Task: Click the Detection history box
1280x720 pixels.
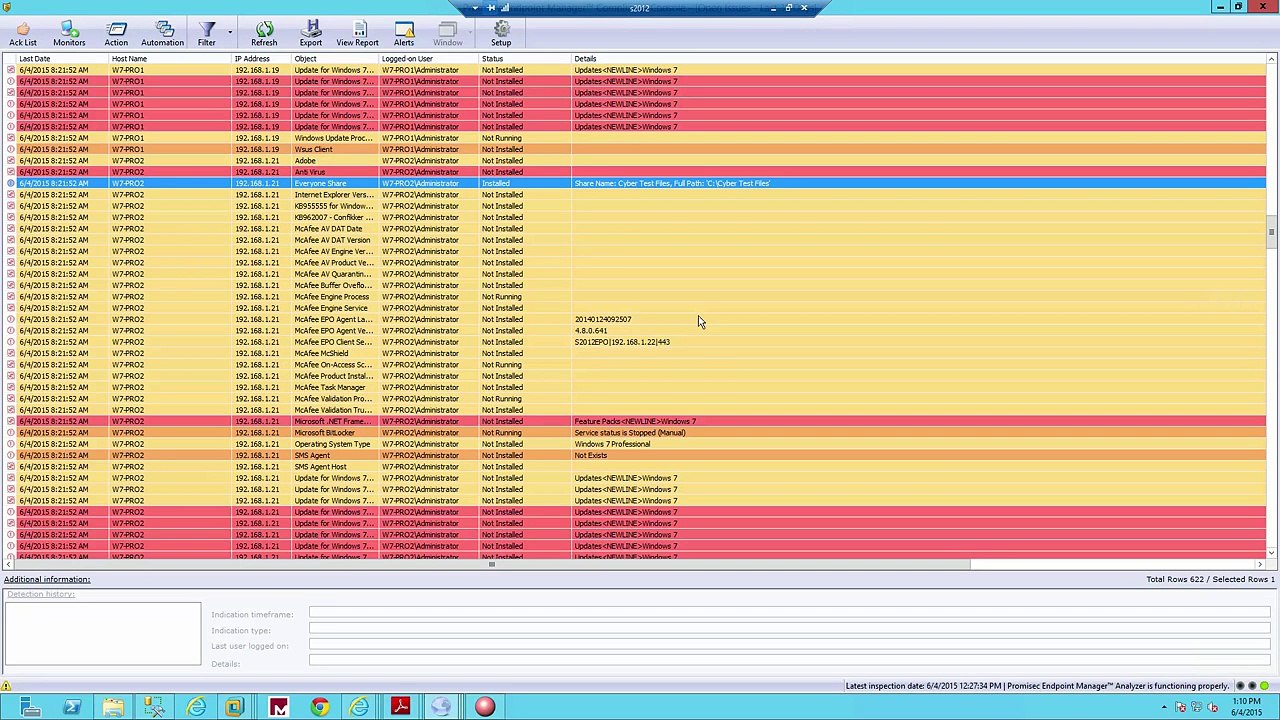Action: (x=102, y=632)
